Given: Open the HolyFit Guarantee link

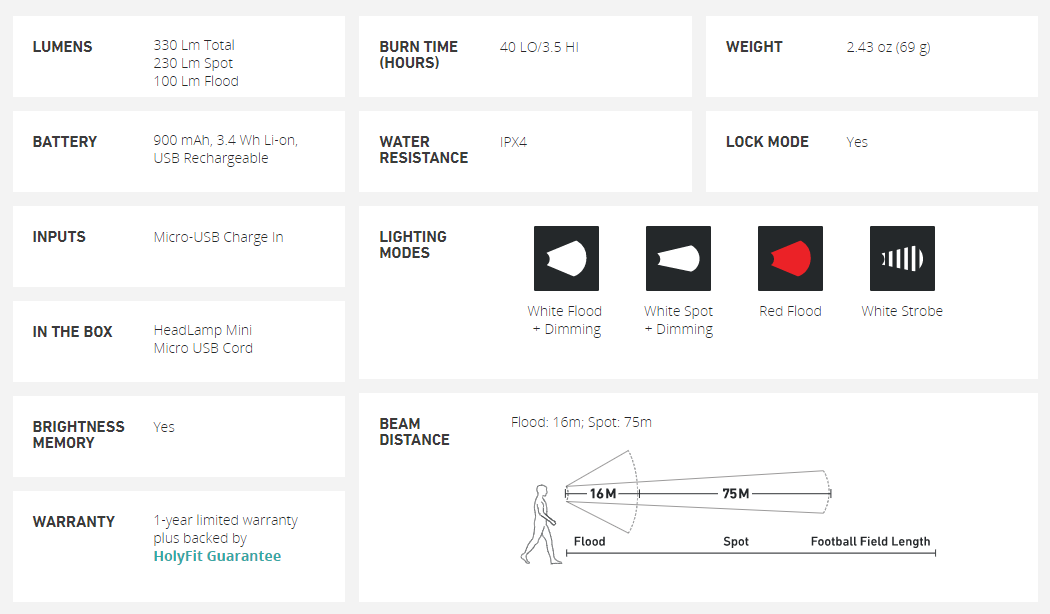Looking at the screenshot, I should pyautogui.click(x=217, y=556).
